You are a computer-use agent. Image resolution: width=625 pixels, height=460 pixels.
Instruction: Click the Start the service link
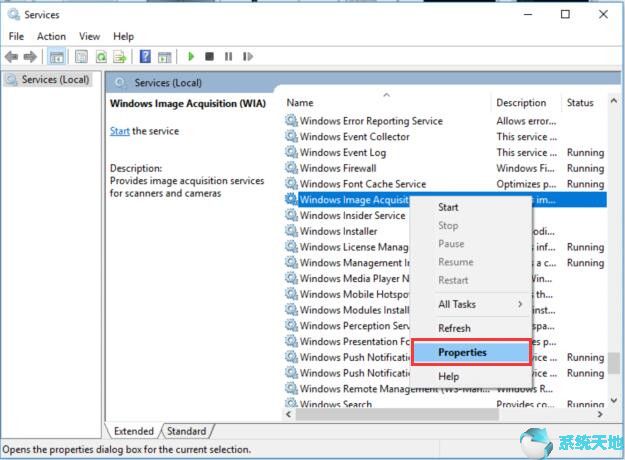[120, 131]
